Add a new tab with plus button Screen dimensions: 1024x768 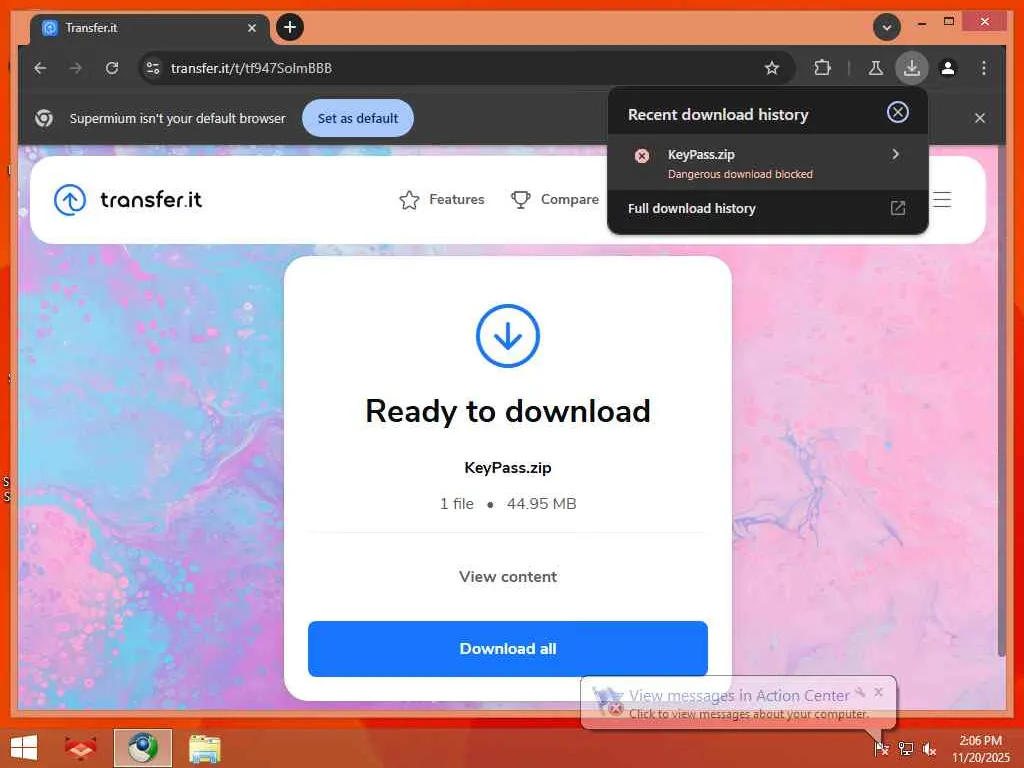pos(290,27)
